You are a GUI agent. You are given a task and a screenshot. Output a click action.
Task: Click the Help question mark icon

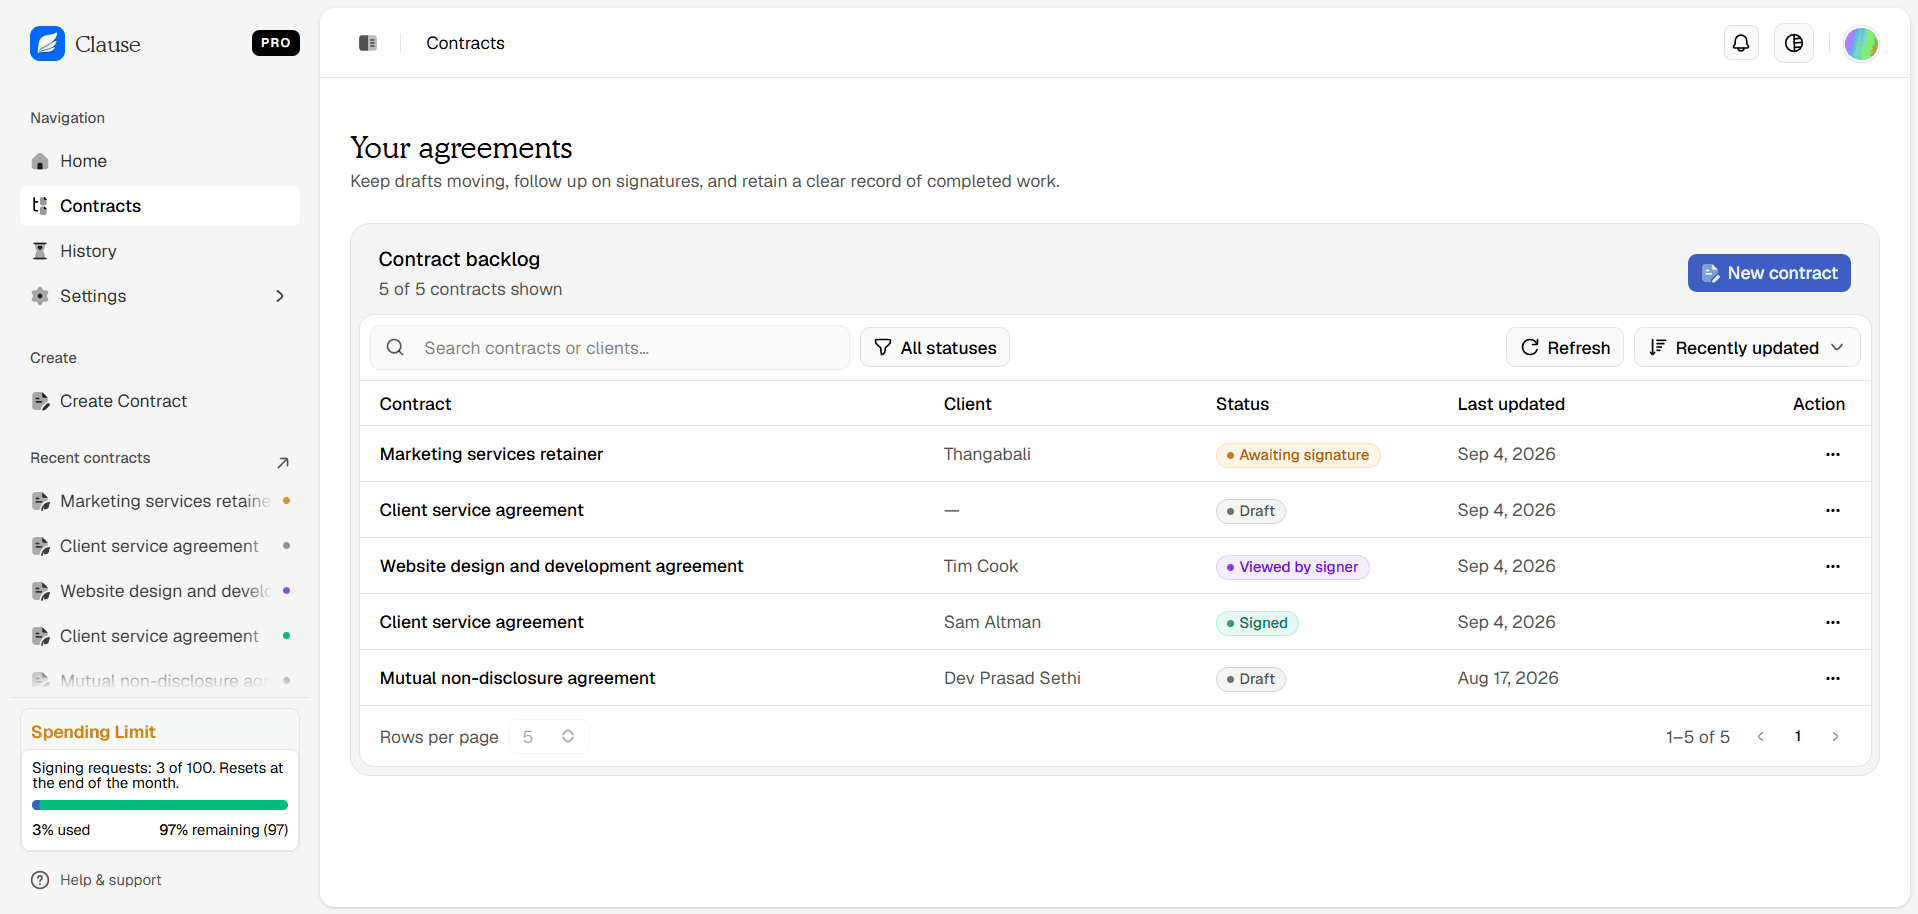click(40, 880)
